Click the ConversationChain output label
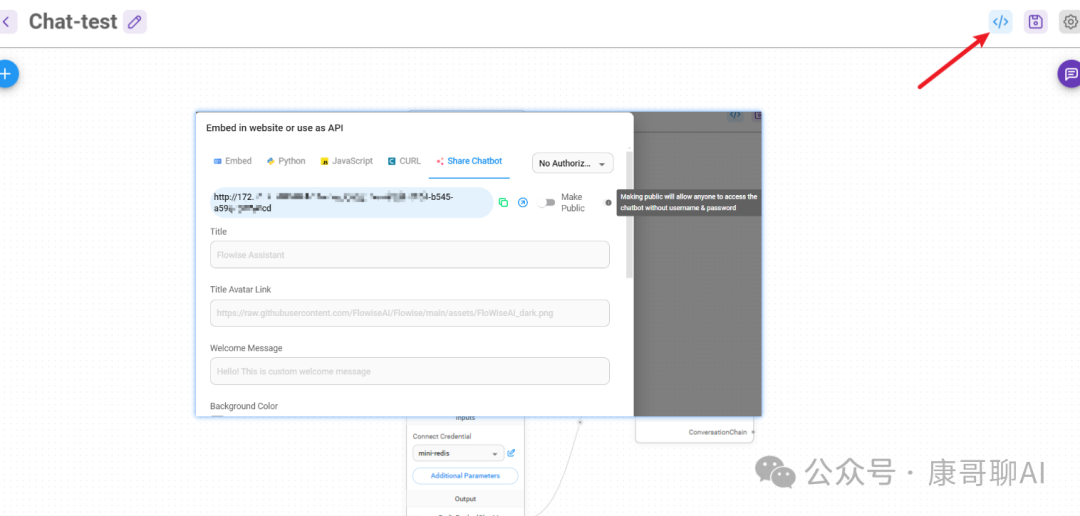This screenshot has height=516, width=1080. coord(718,432)
